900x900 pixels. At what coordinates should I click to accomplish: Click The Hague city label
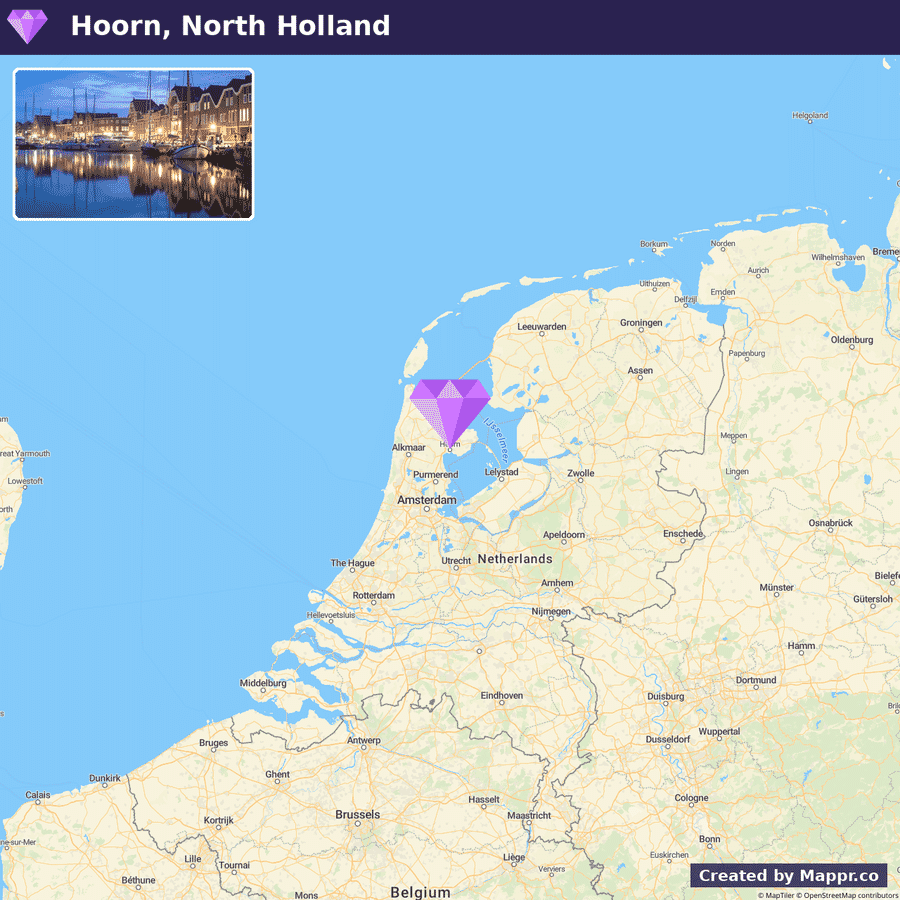pyautogui.click(x=352, y=563)
